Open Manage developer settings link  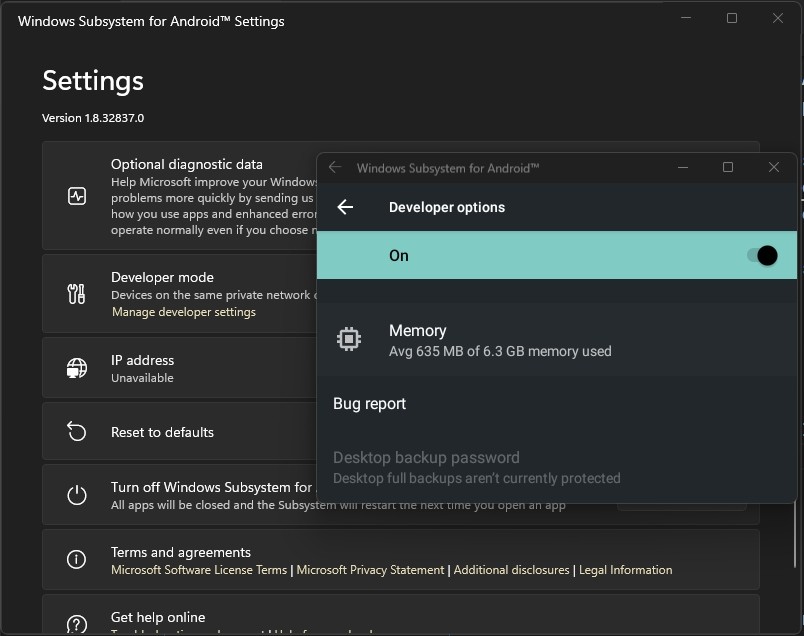184,312
